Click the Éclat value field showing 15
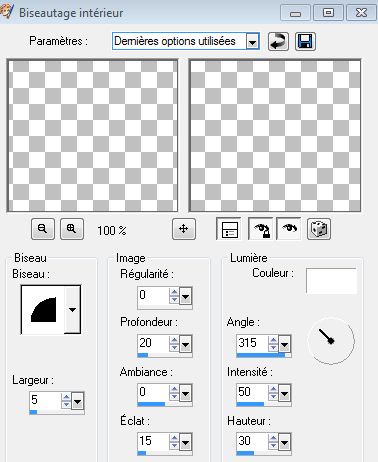378x462 pixels. point(153,442)
